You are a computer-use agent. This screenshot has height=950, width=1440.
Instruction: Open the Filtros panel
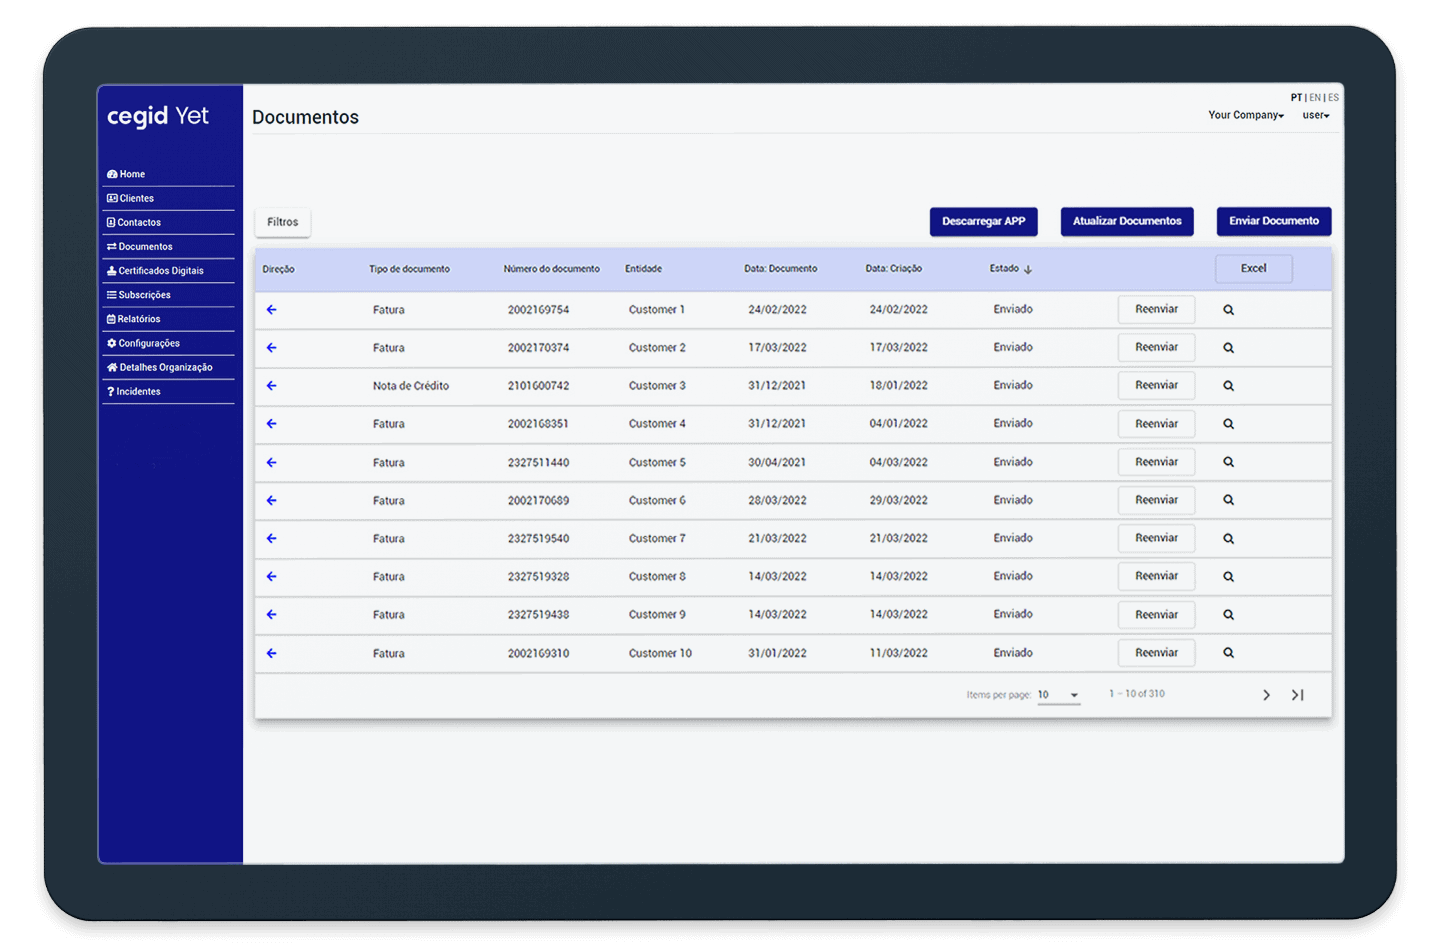coord(282,222)
